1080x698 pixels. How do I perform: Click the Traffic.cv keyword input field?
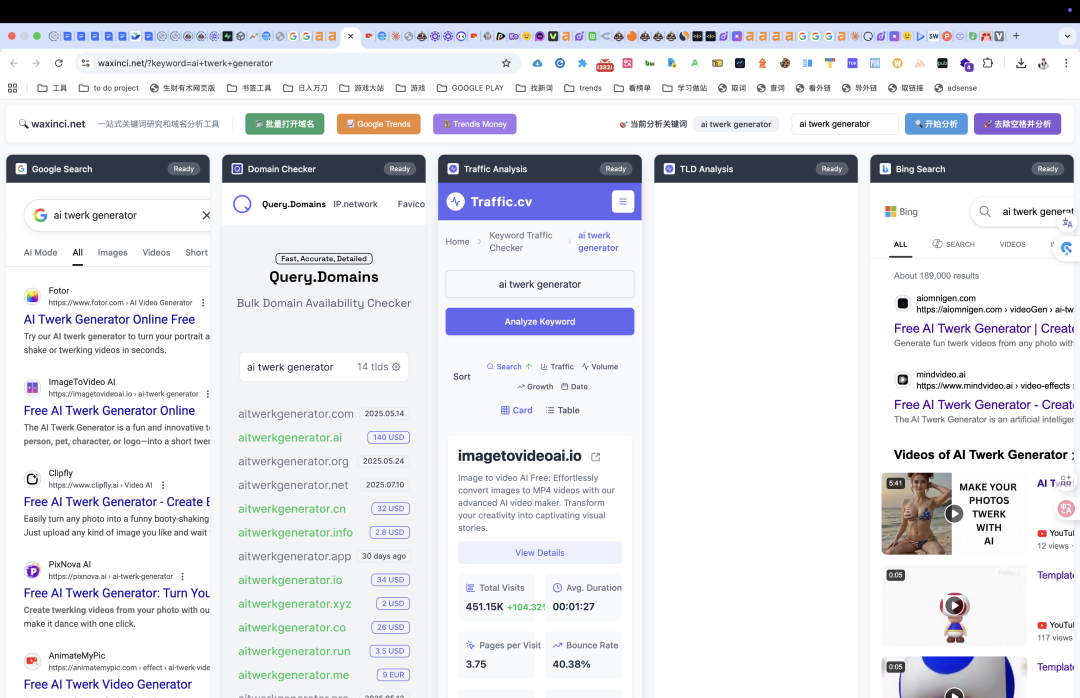point(540,284)
